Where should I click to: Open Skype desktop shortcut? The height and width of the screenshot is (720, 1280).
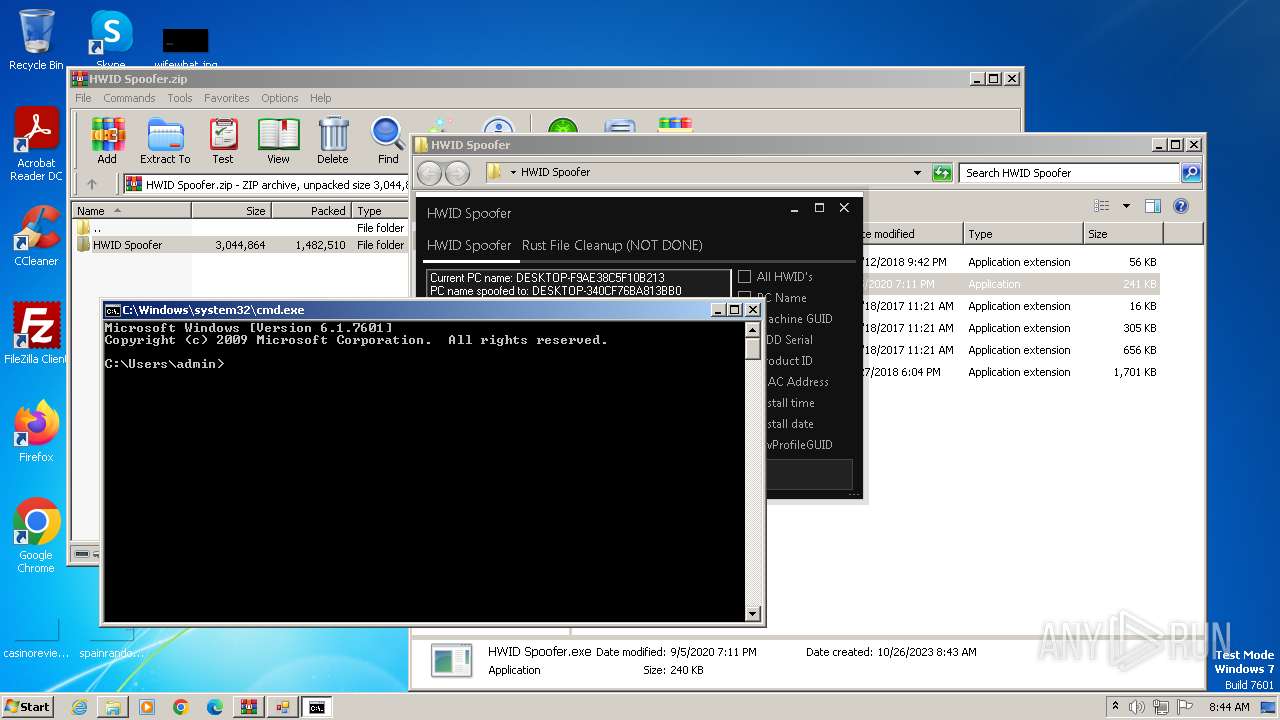pyautogui.click(x=111, y=40)
